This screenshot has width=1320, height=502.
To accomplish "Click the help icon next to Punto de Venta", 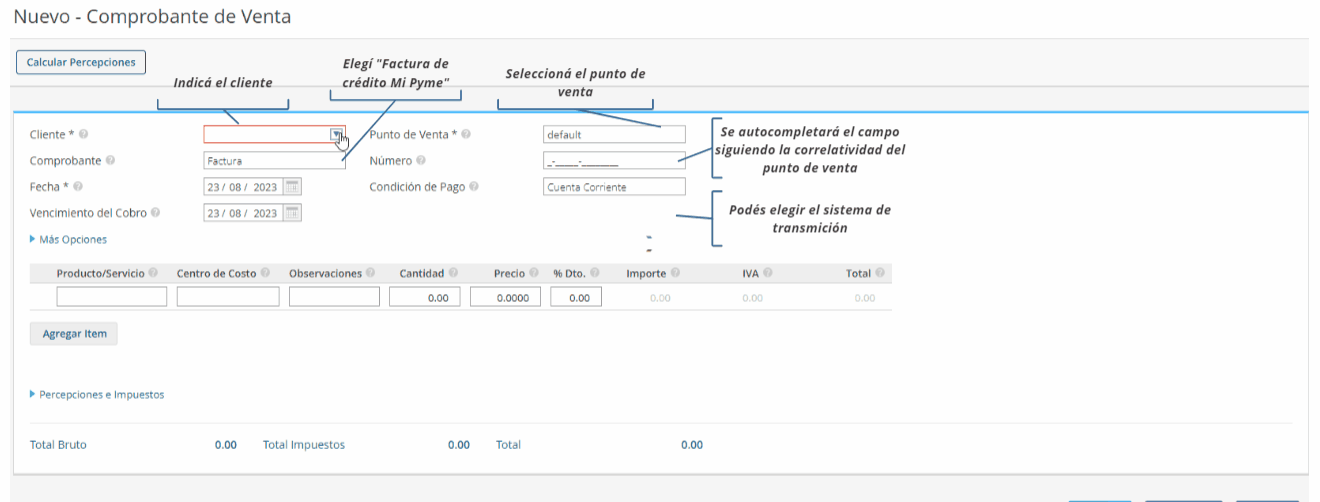I will [x=466, y=134].
